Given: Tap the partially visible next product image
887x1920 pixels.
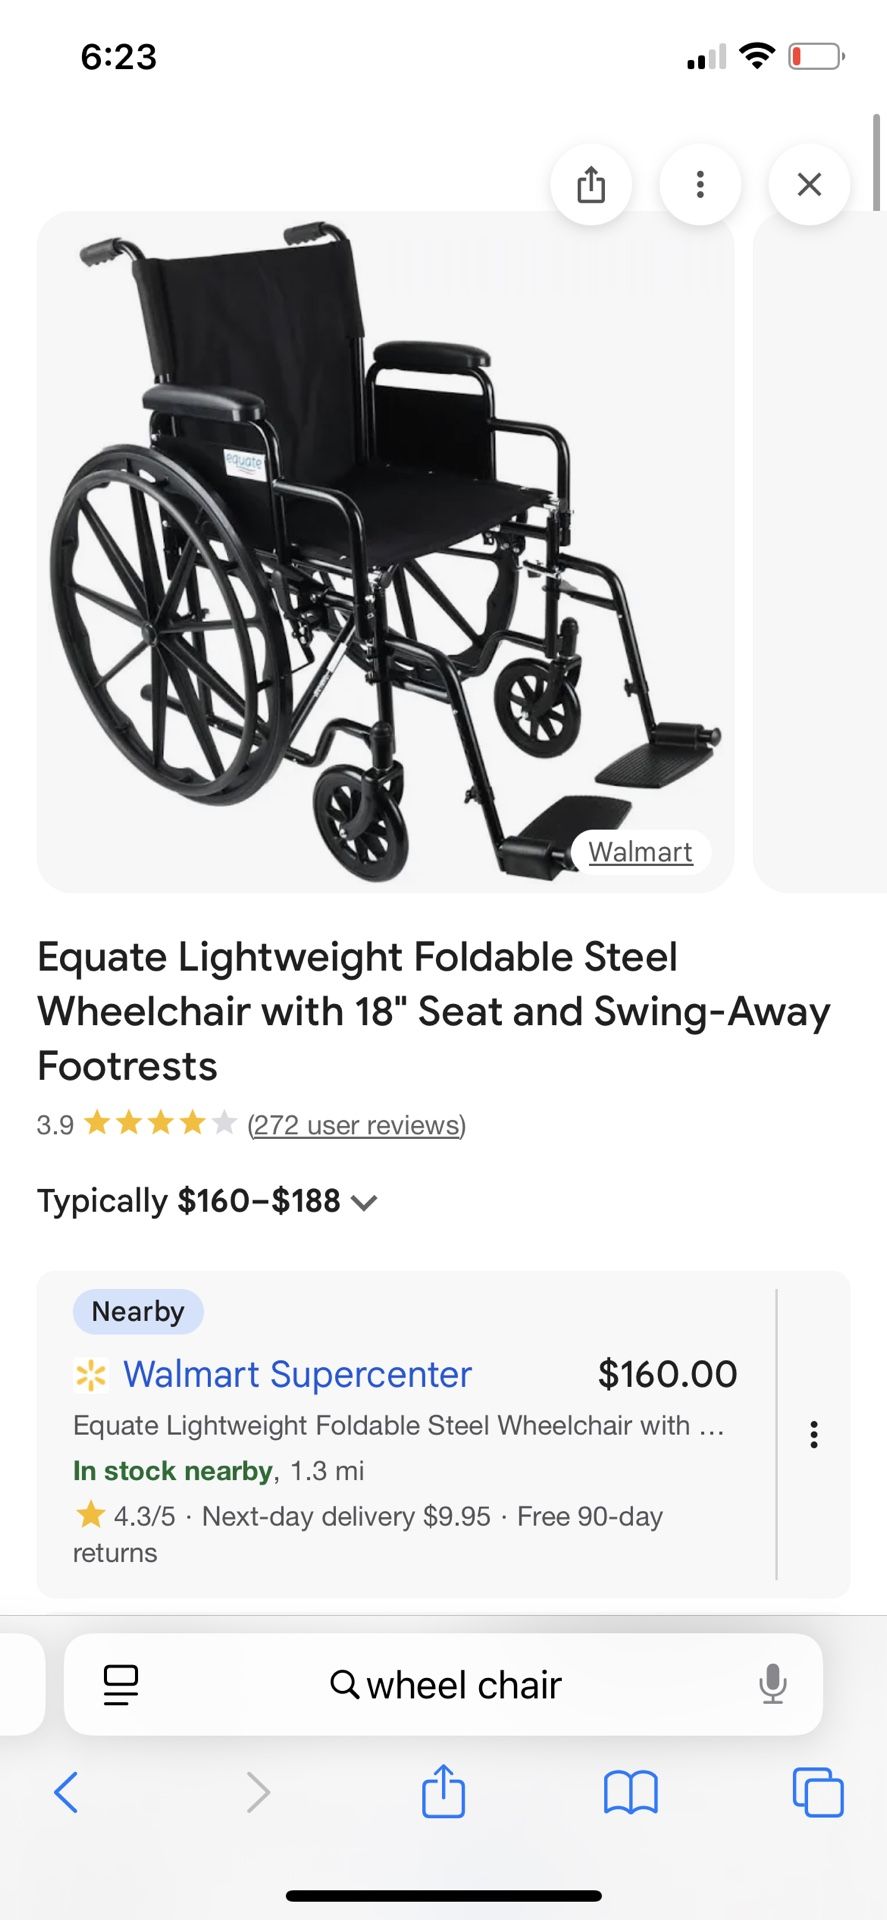Looking at the screenshot, I should tap(820, 550).
